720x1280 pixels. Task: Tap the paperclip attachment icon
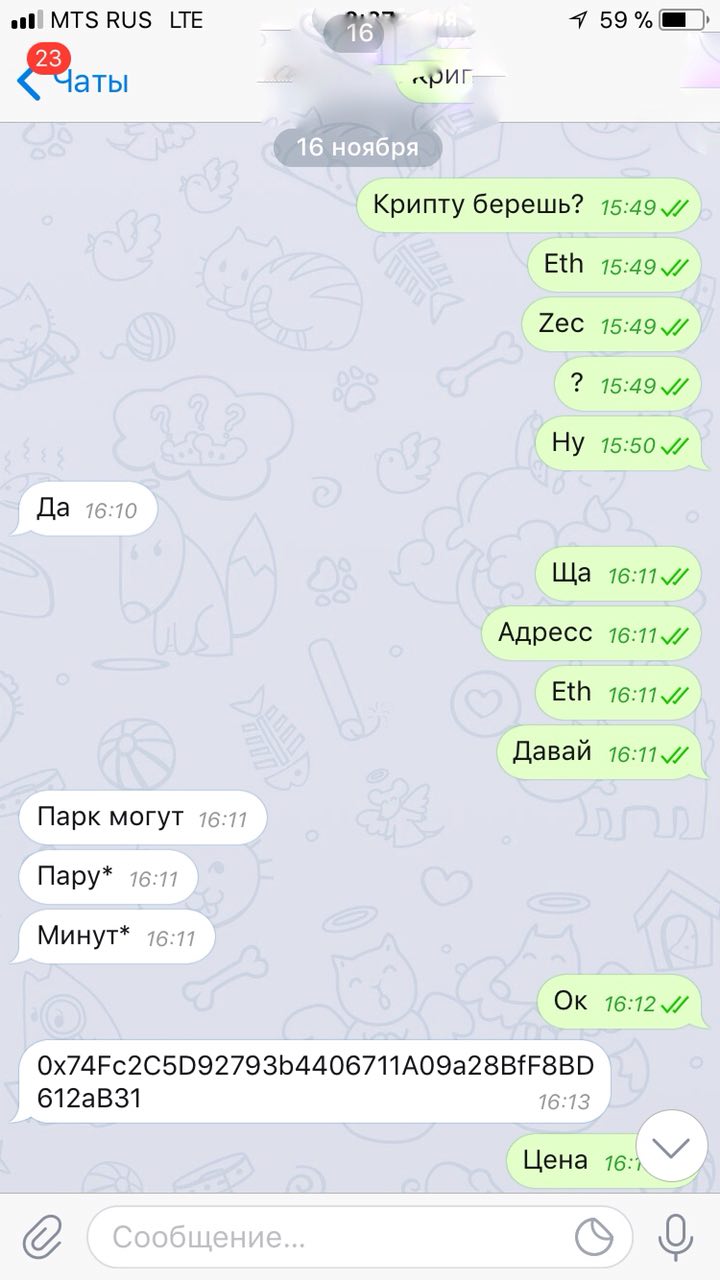click(x=42, y=1237)
